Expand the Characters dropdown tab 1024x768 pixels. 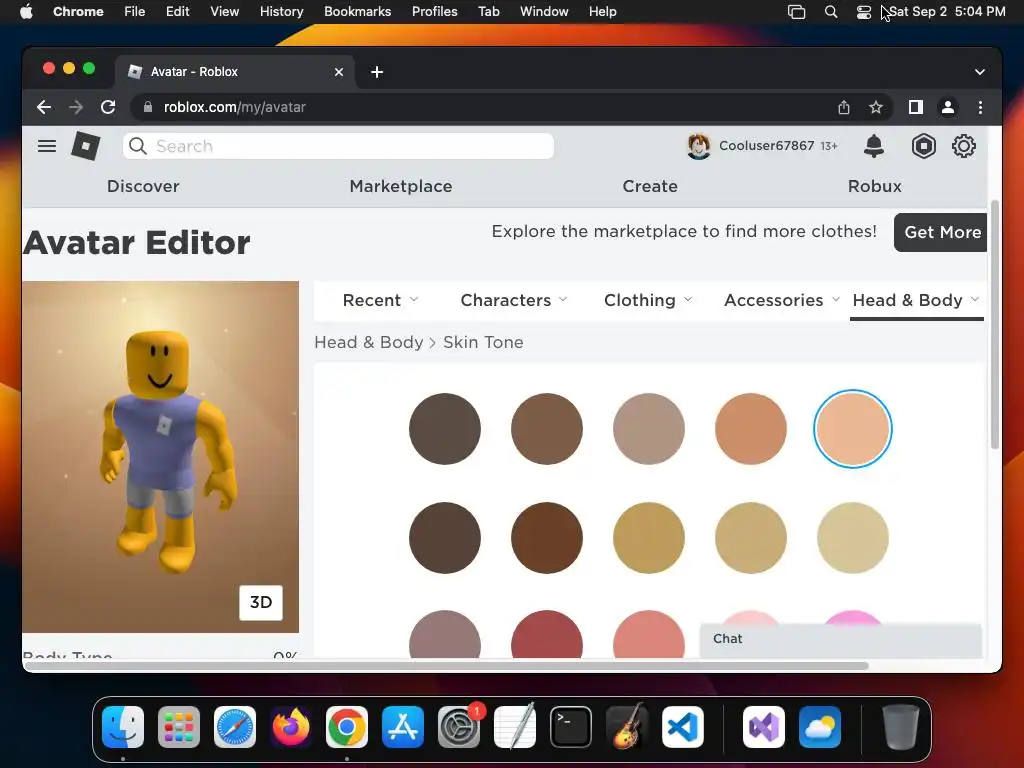[x=514, y=300]
